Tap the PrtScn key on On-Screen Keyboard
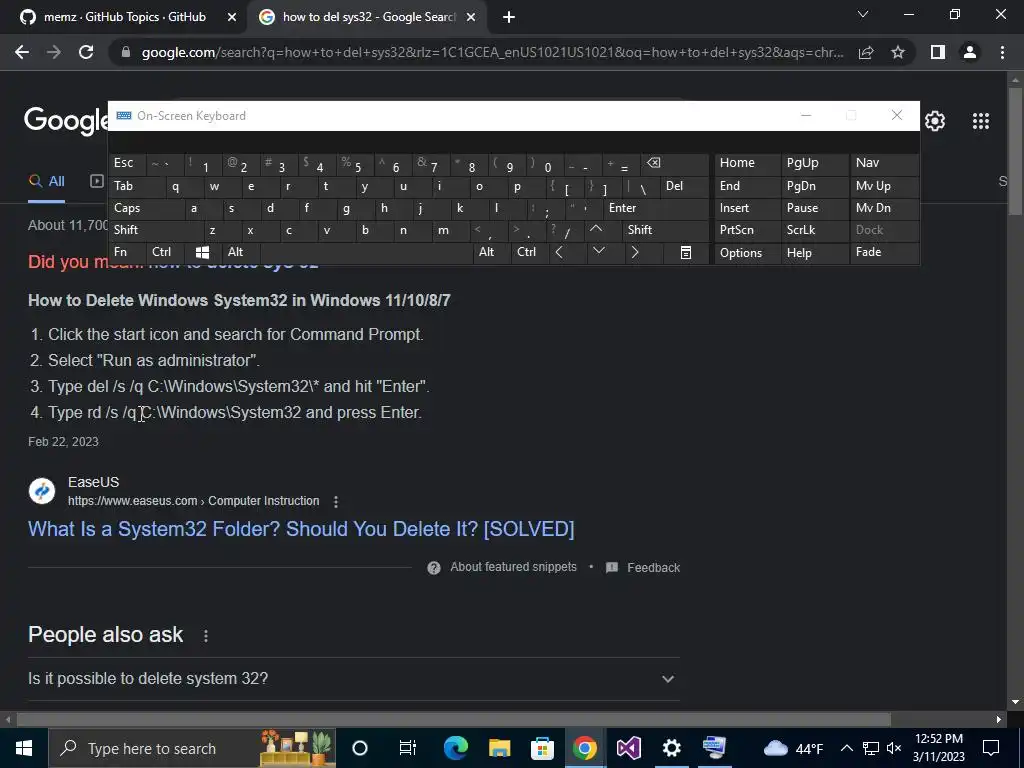Image resolution: width=1024 pixels, height=768 pixels. 747,230
